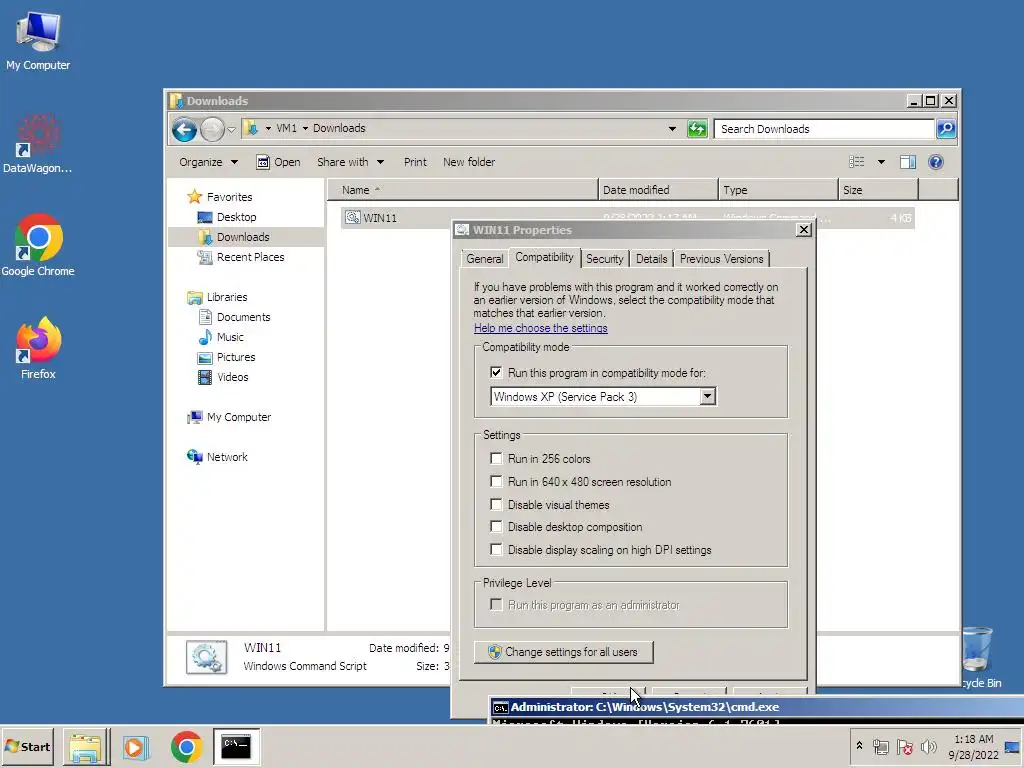Open My Computer desktop icon

click(x=38, y=40)
